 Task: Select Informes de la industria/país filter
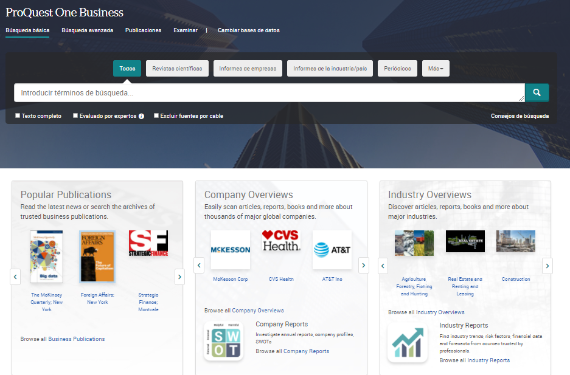point(330,68)
